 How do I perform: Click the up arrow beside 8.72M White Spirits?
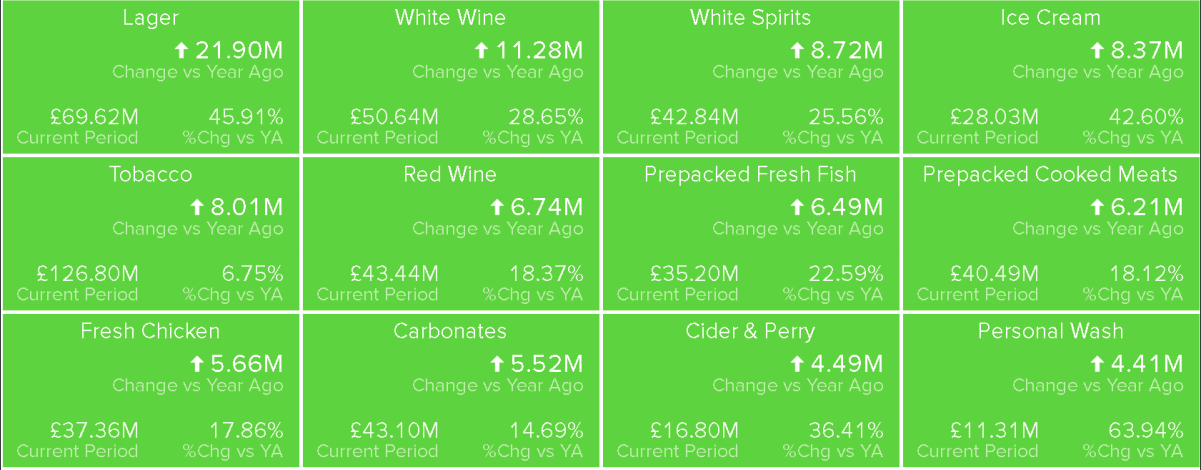click(797, 49)
